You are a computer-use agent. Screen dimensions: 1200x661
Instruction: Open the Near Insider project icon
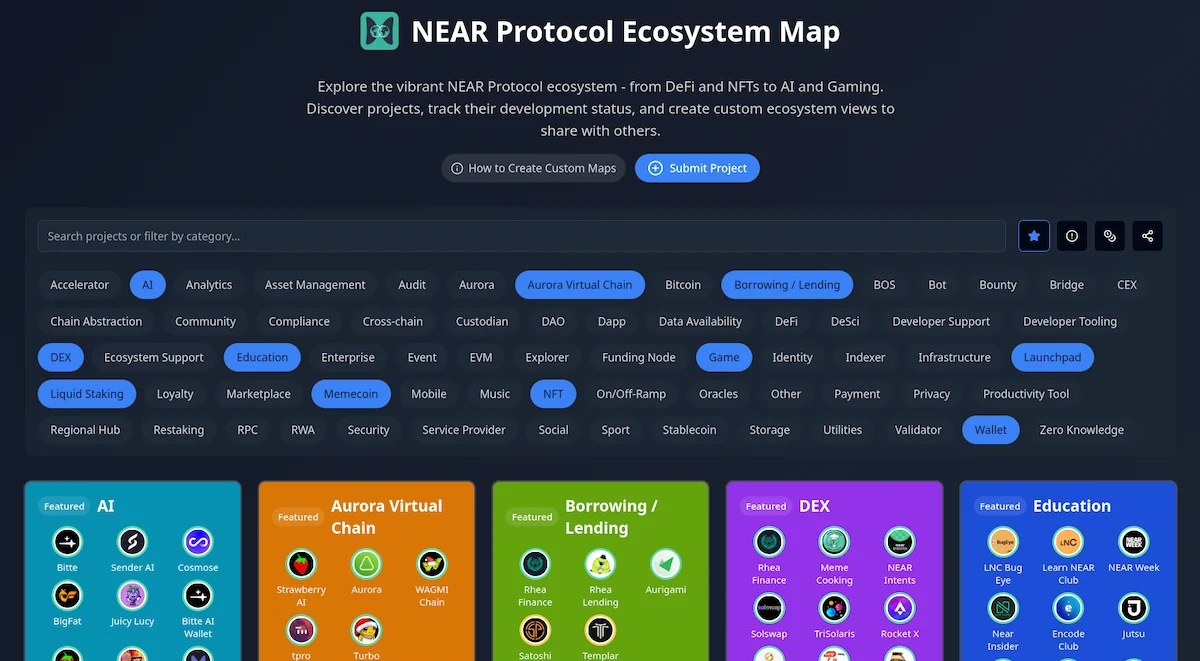[1003, 609]
